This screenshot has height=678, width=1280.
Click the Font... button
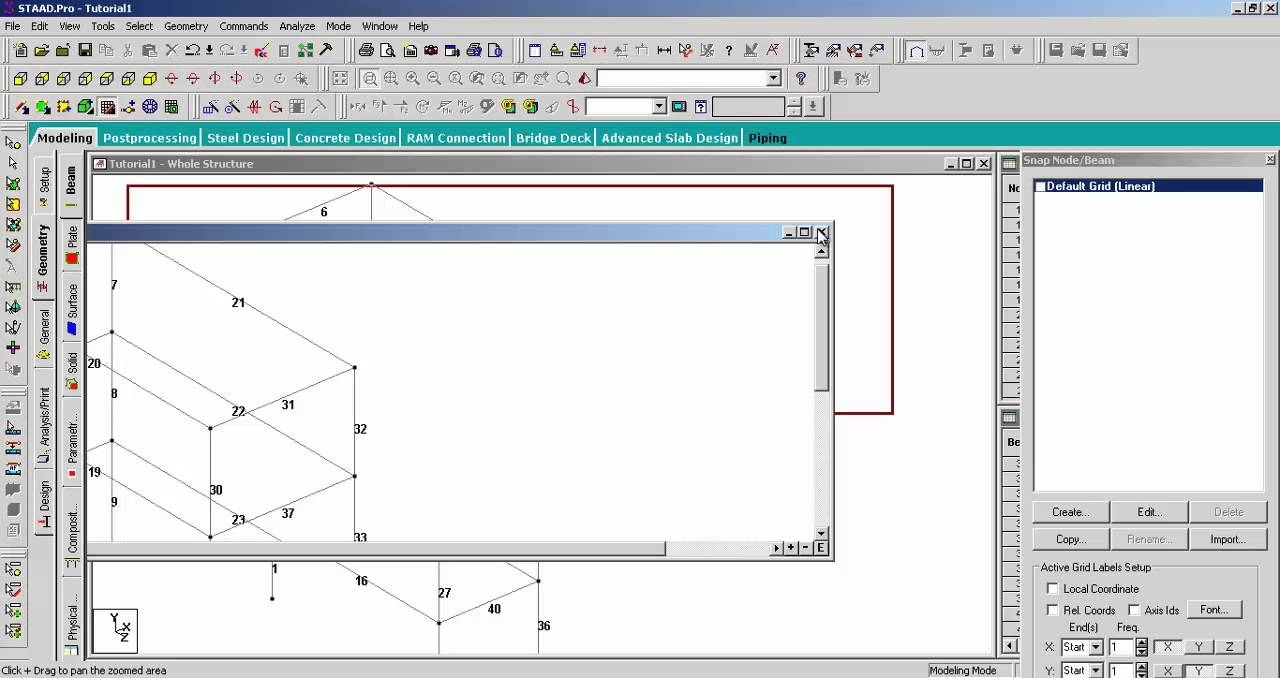[x=1214, y=609]
